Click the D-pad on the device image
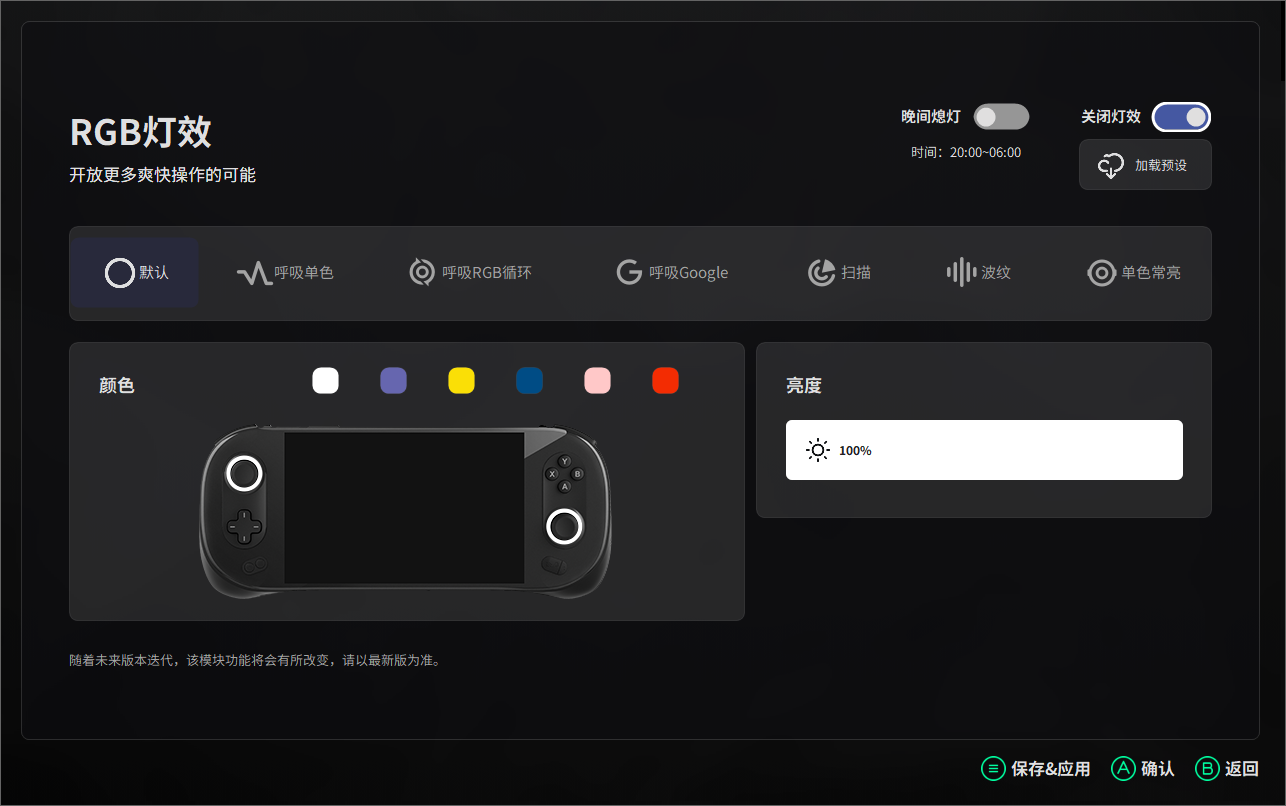1286x806 pixels. coord(242,526)
